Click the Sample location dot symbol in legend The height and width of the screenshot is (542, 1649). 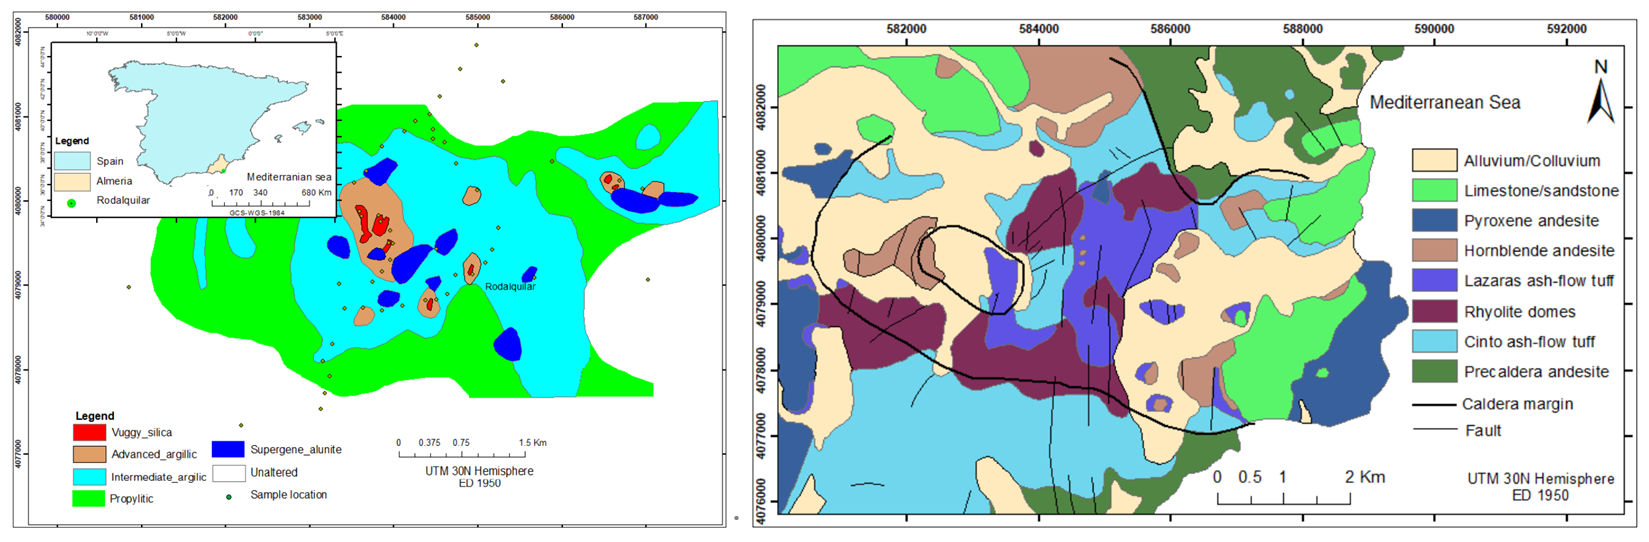tap(229, 496)
